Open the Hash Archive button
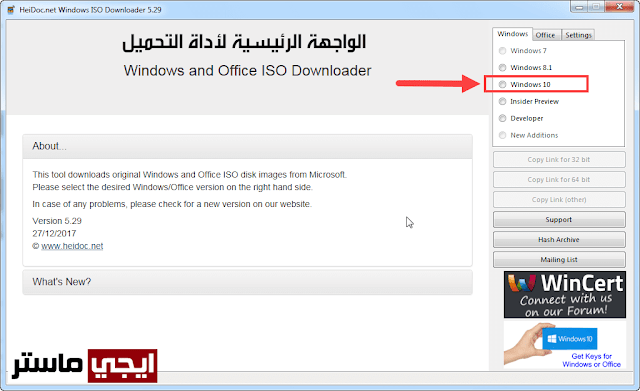Image resolution: width=640 pixels, height=391 pixels. 559,240
